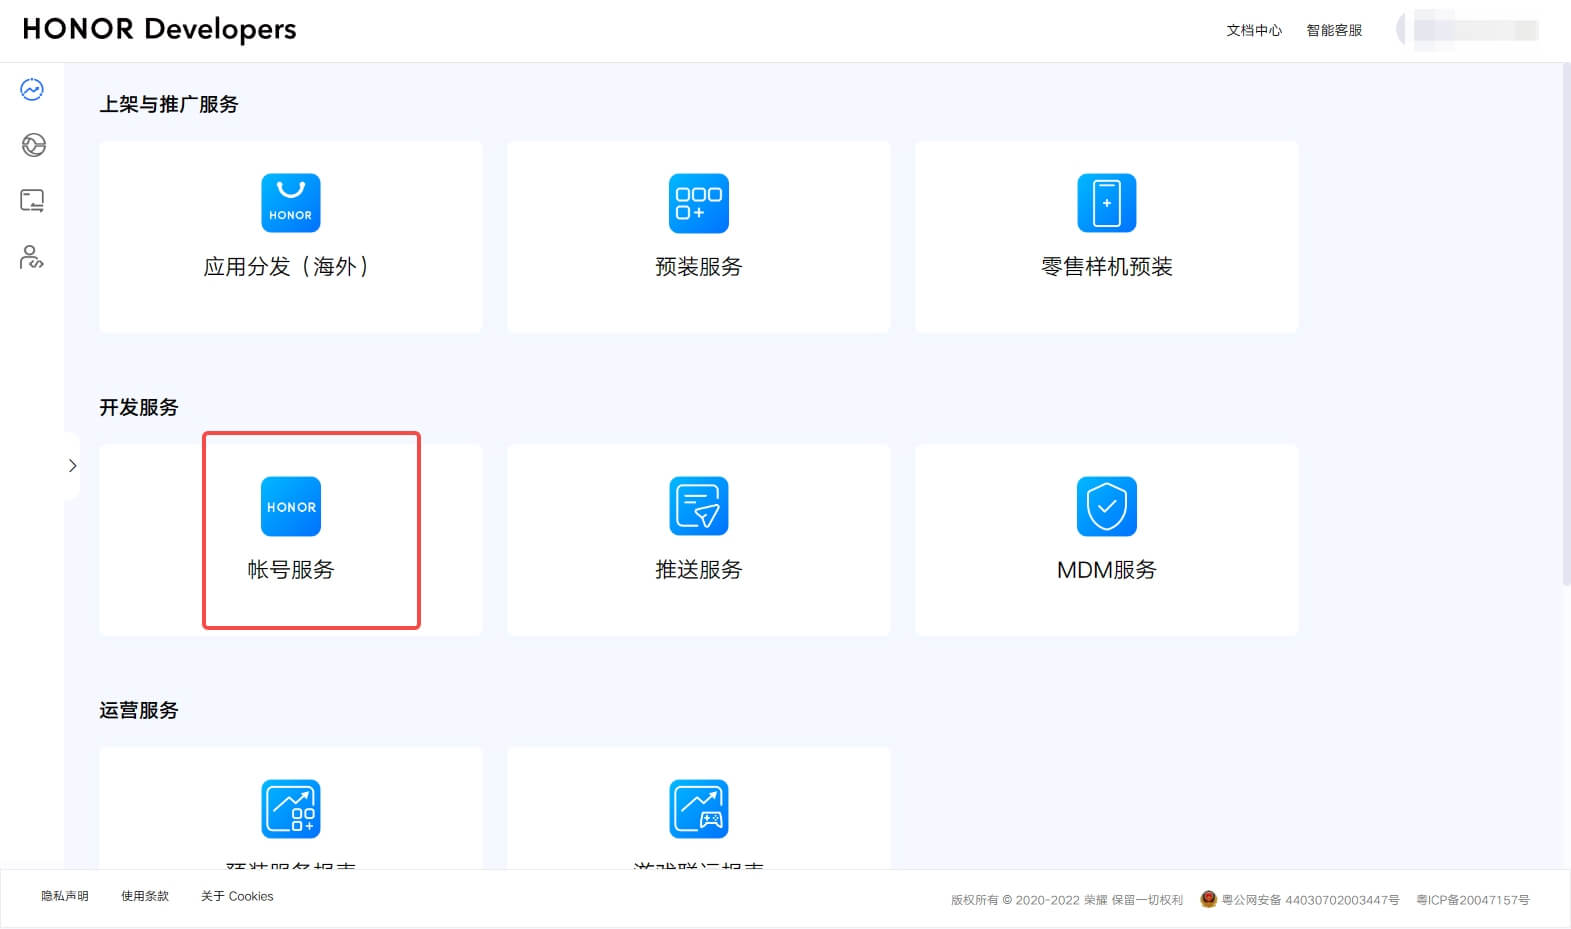Select the sidebar device management icon

click(32, 201)
